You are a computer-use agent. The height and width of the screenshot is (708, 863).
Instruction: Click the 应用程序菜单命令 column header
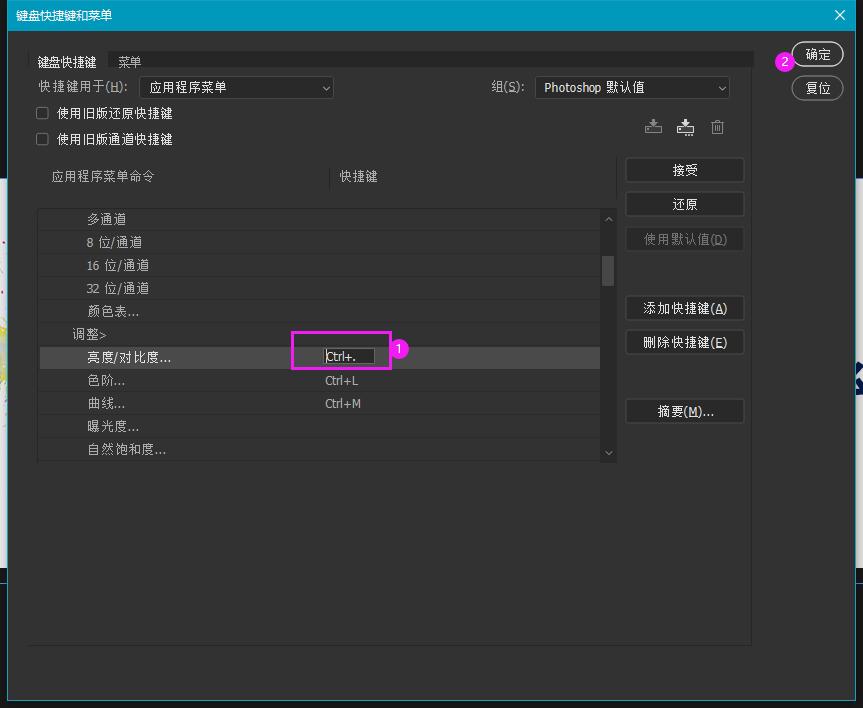pos(103,176)
